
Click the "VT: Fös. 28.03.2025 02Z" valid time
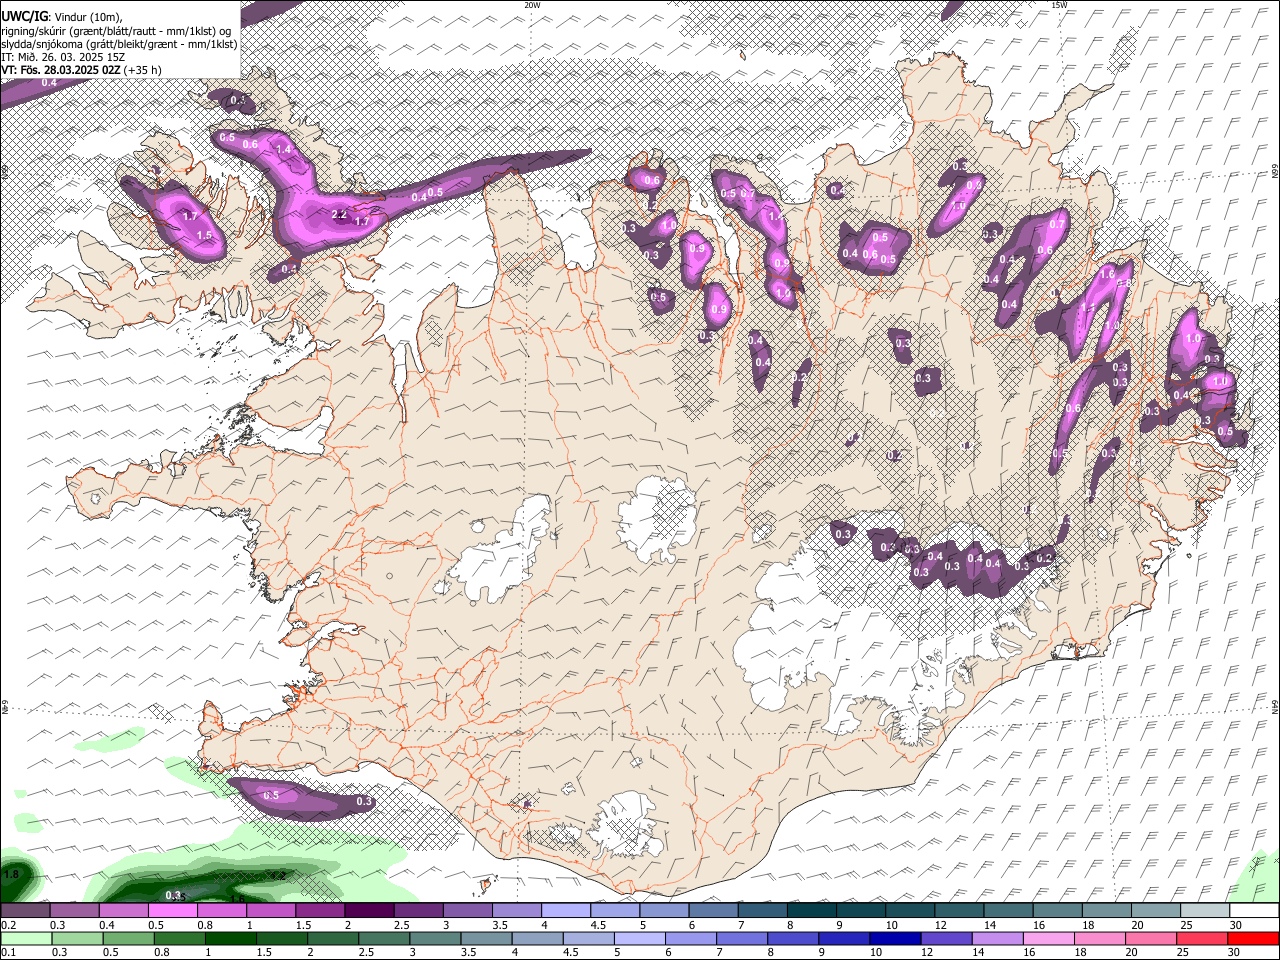pyautogui.click(x=62, y=70)
